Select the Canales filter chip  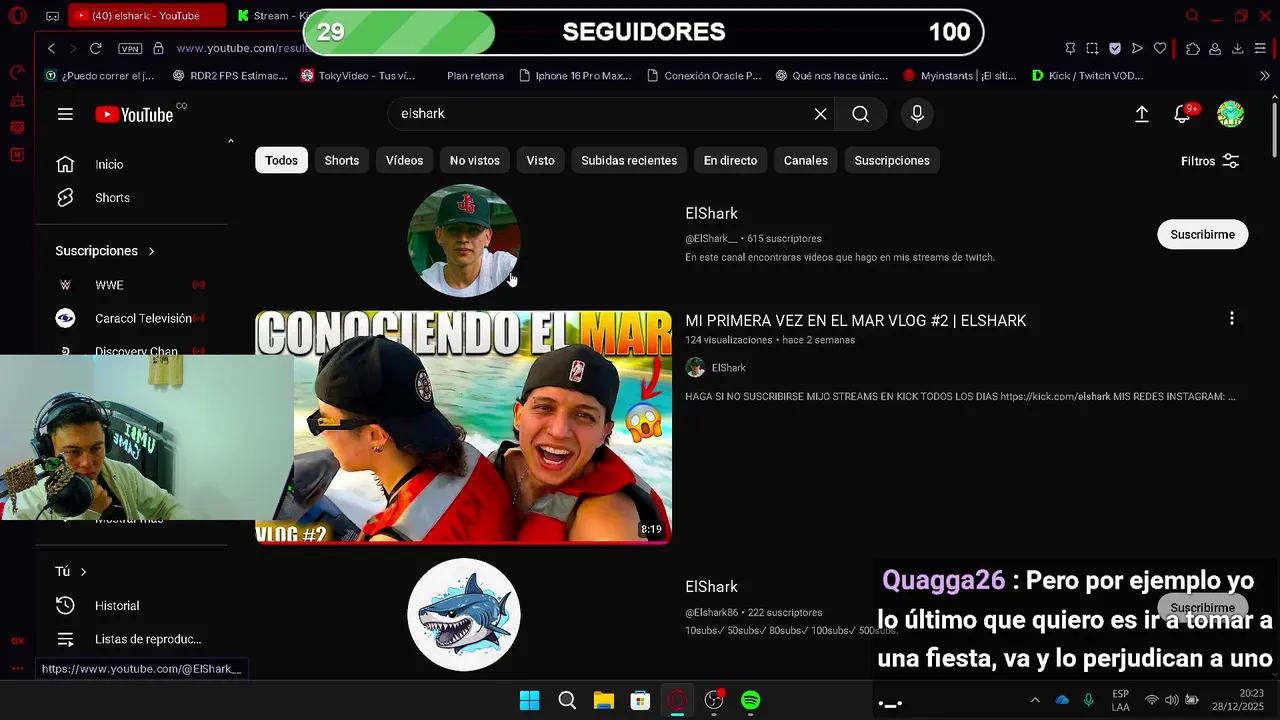coord(805,160)
